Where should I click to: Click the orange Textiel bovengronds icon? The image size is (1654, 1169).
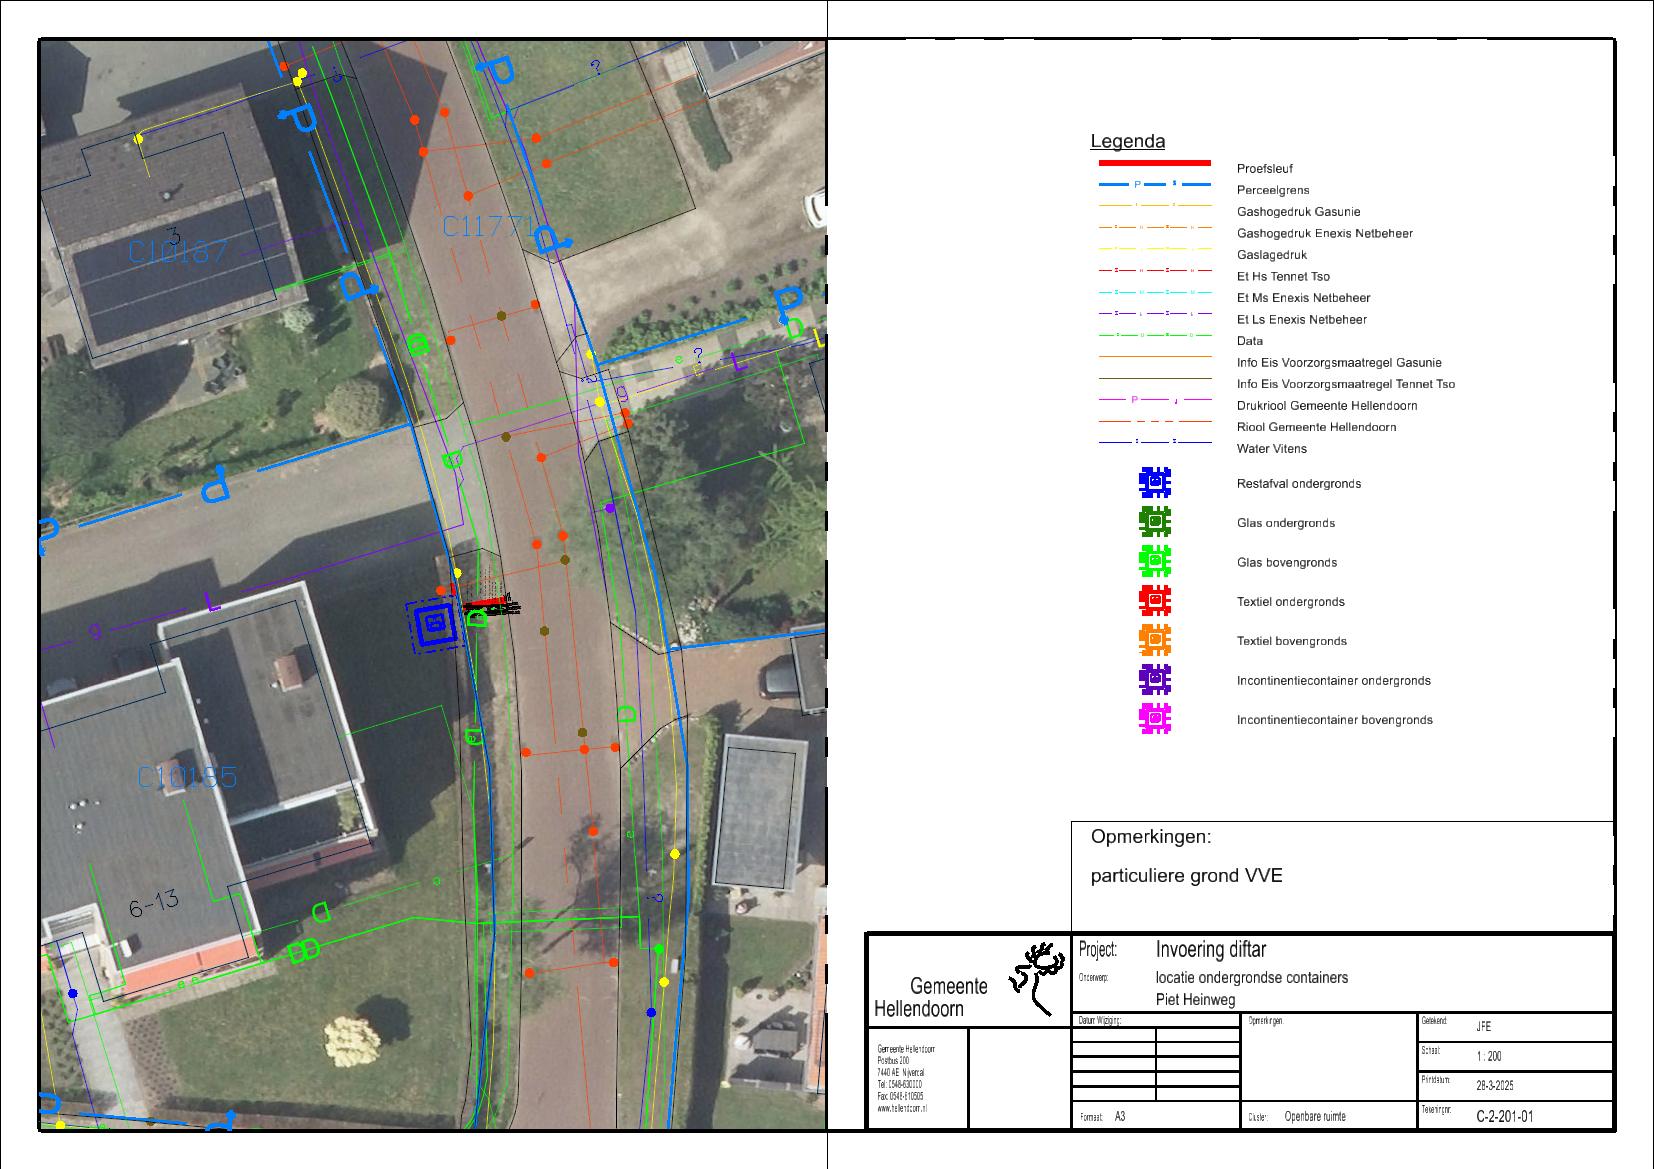pyautogui.click(x=1154, y=640)
